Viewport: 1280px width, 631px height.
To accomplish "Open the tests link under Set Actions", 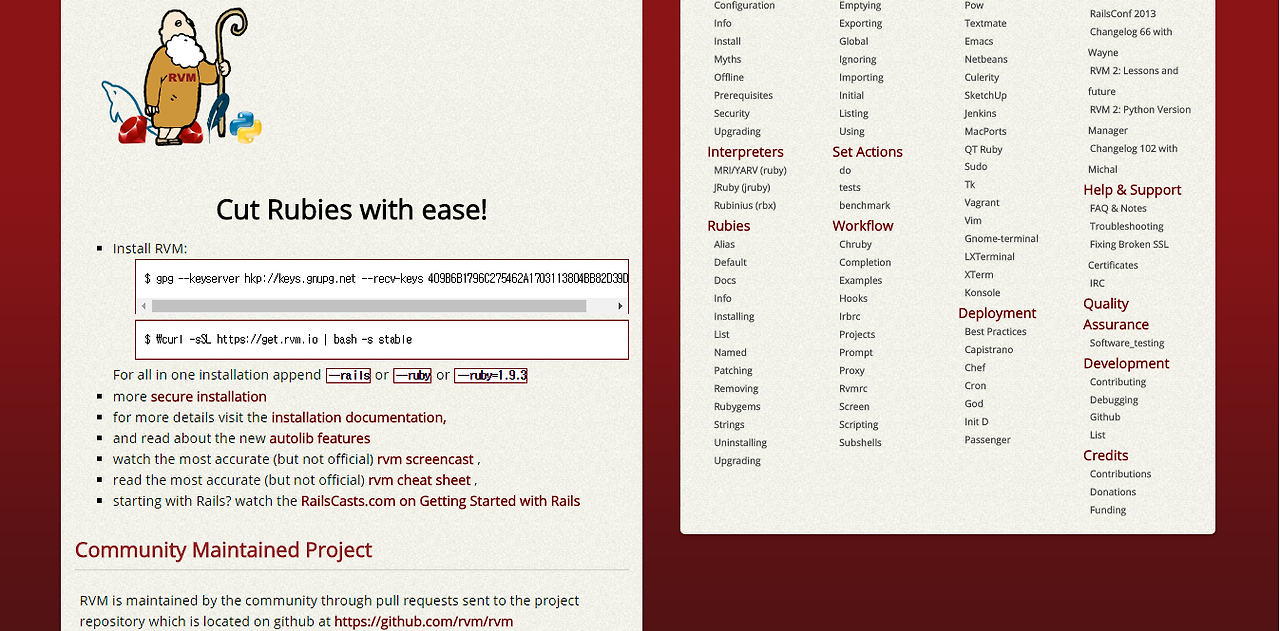I will pyautogui.click(x=850, y=188).
